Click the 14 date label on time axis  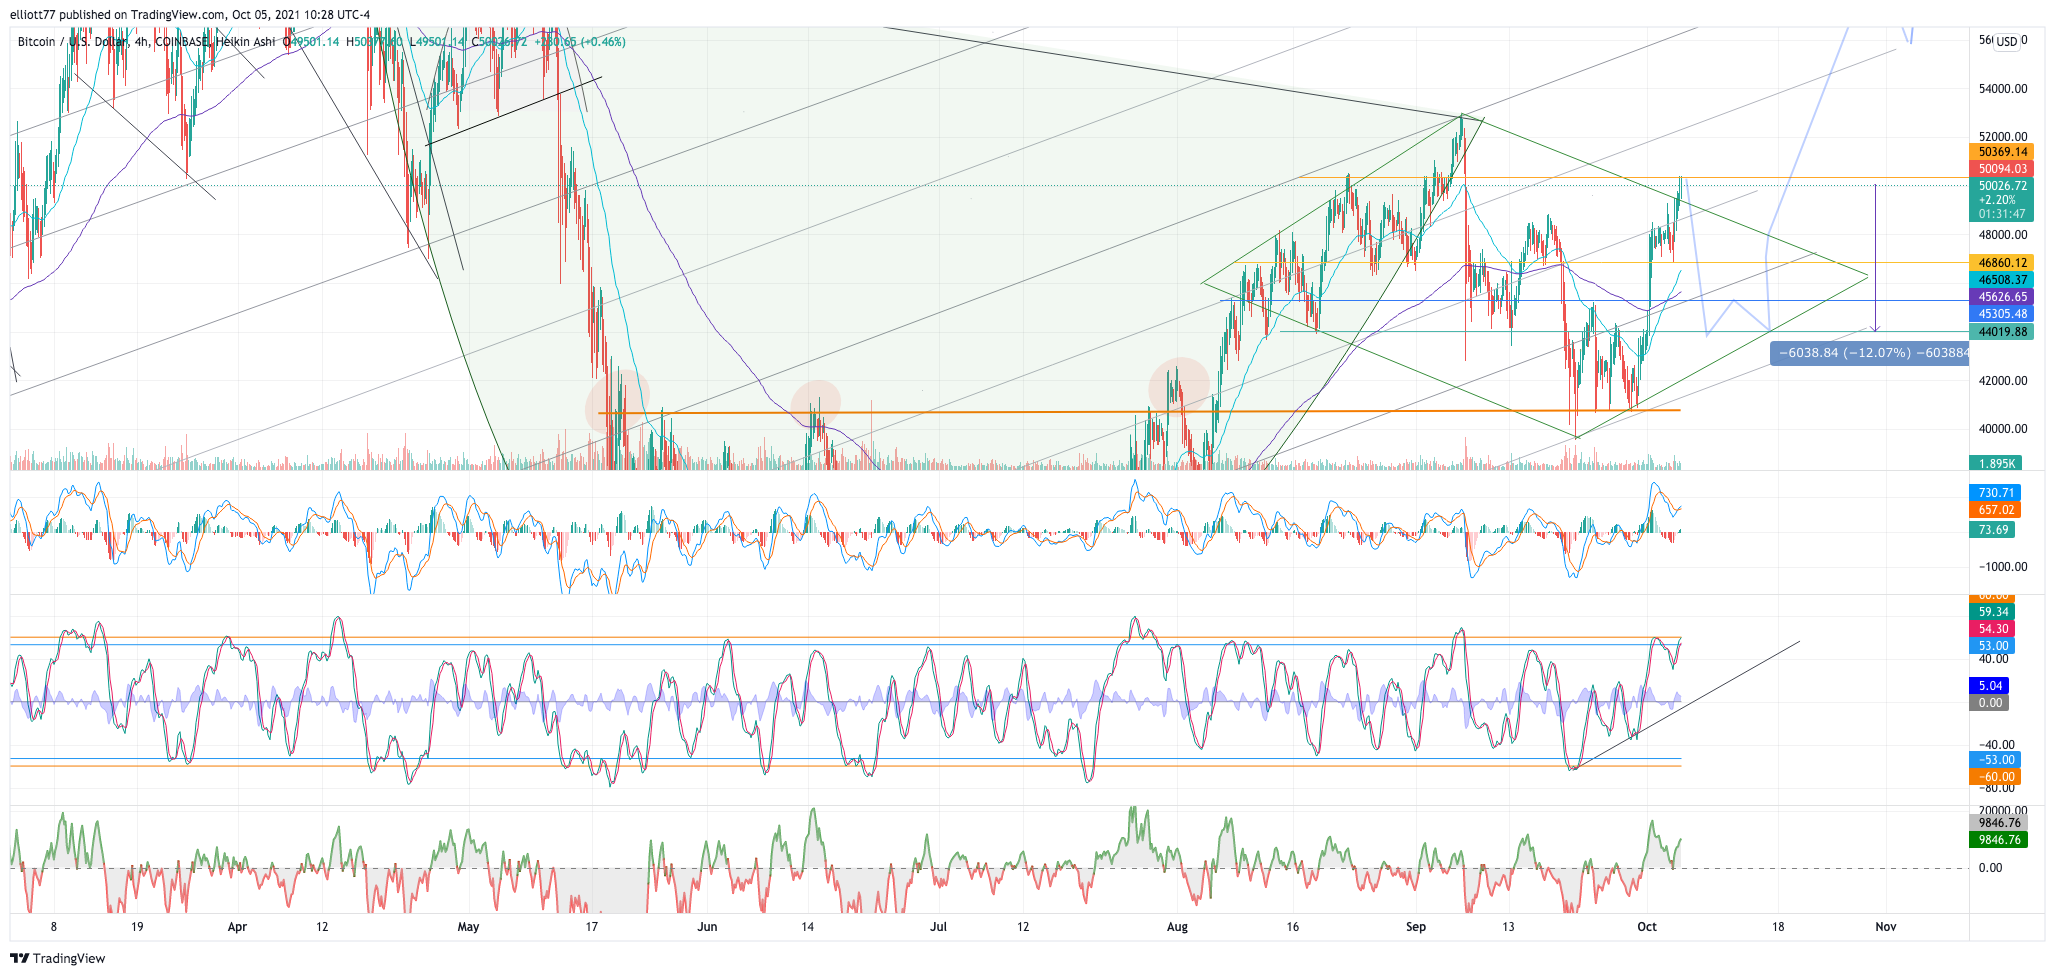point(807,927)
